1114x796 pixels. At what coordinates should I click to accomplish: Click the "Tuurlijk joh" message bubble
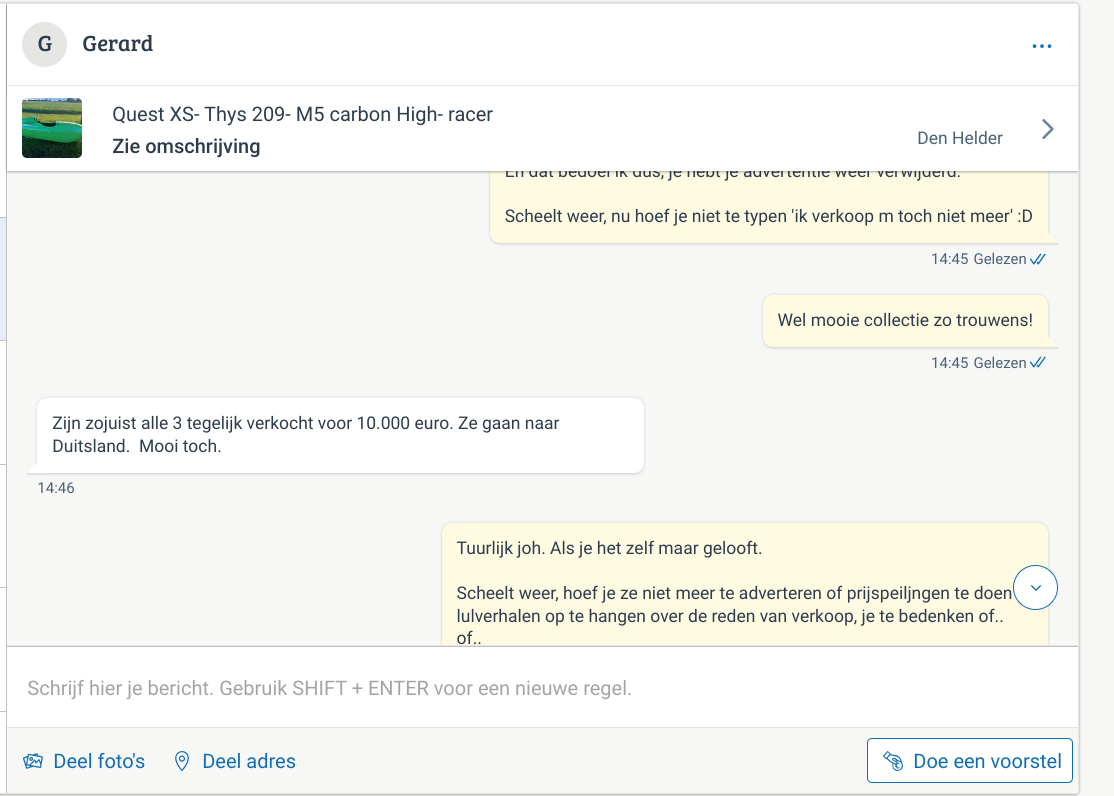[744, 585]
